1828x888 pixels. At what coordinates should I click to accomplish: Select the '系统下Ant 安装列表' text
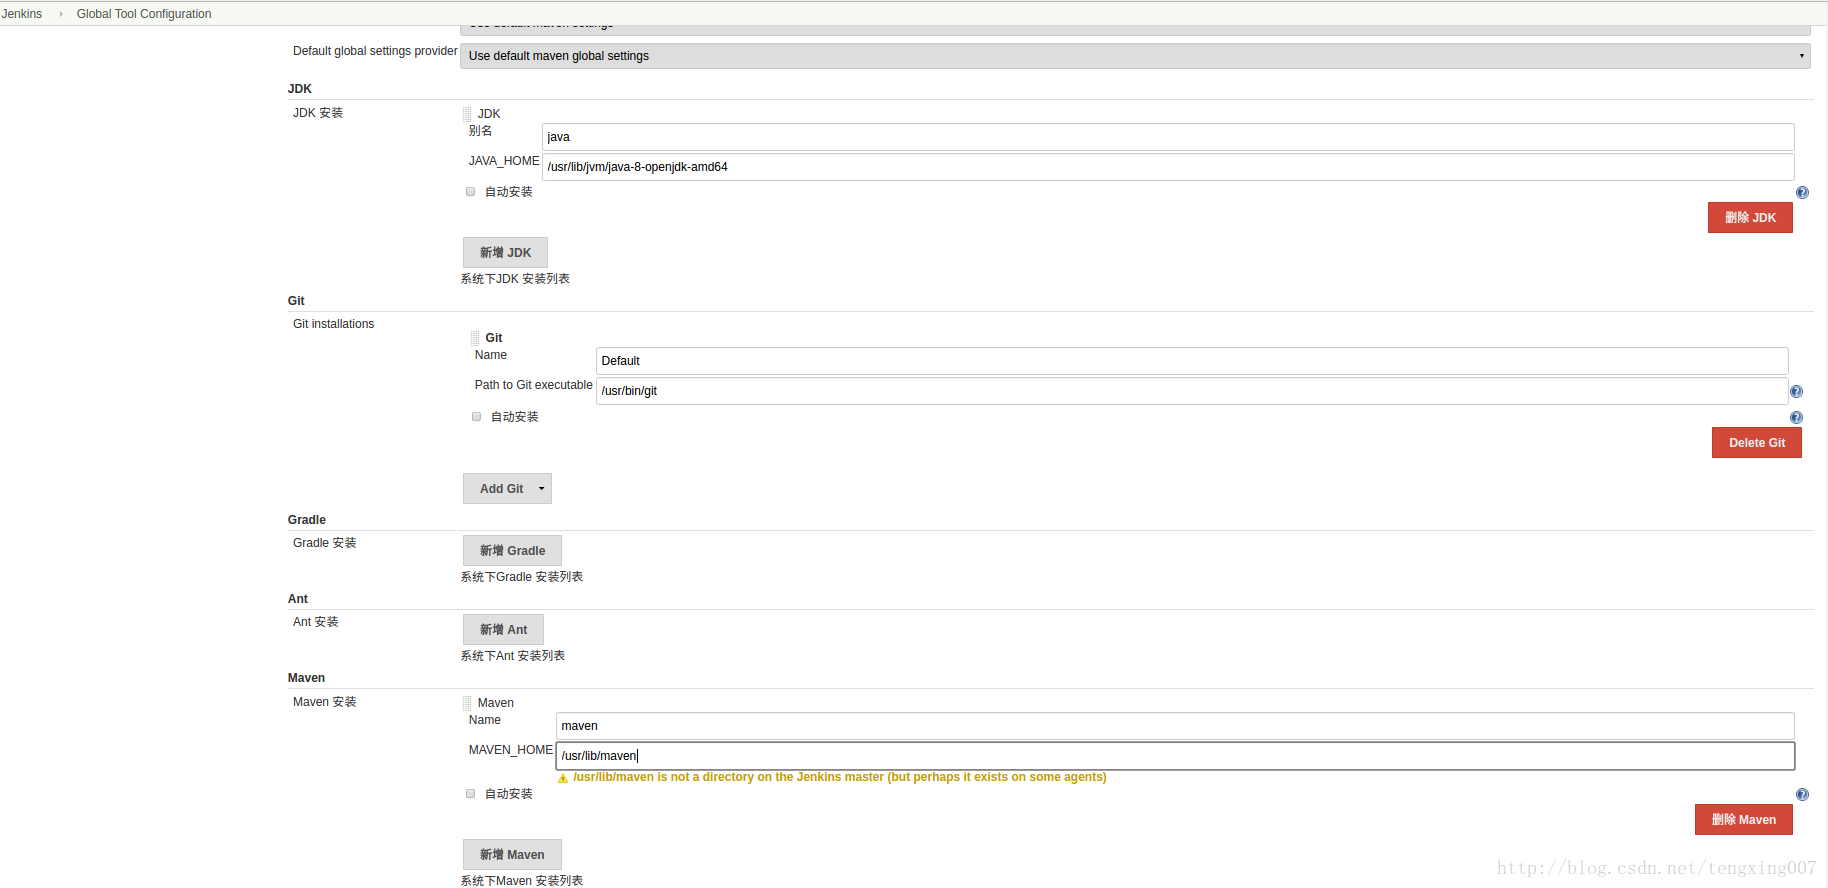513,656
